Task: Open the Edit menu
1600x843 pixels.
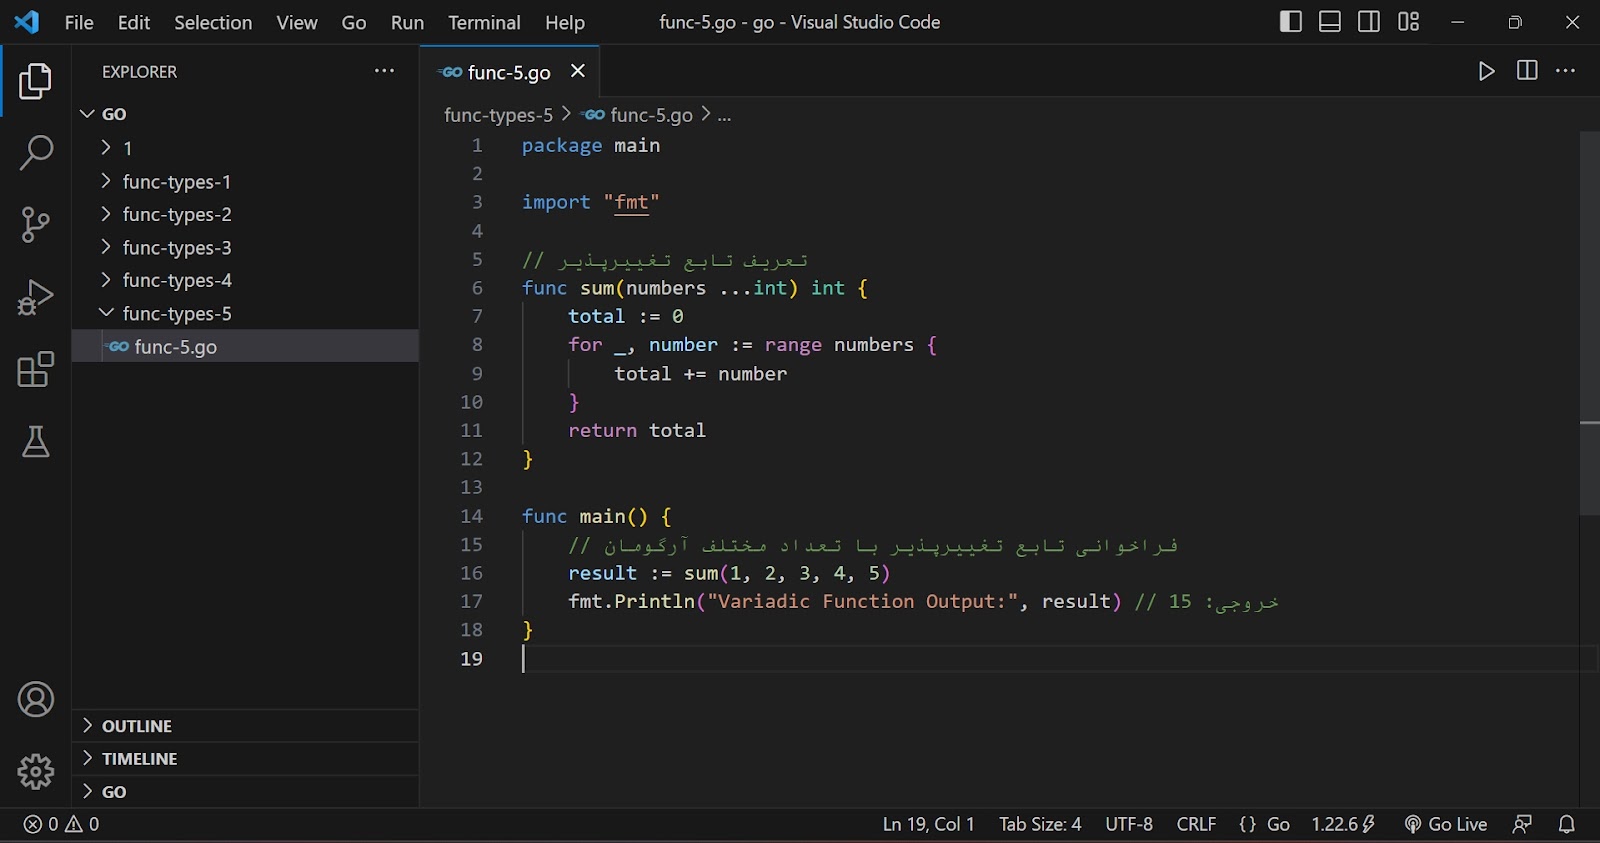Action: [x=134, y=22]
